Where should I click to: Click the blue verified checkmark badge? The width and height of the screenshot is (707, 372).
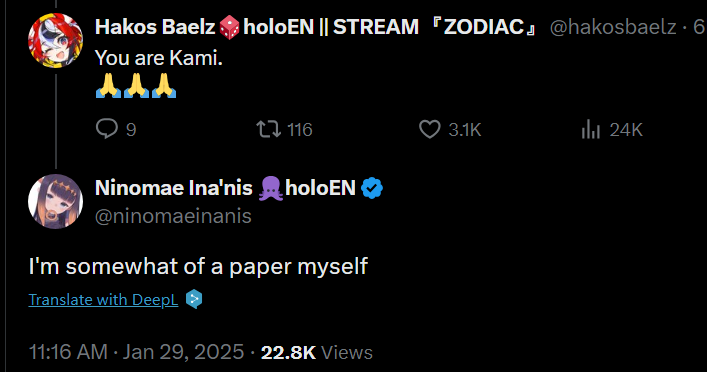coord(372,188)
